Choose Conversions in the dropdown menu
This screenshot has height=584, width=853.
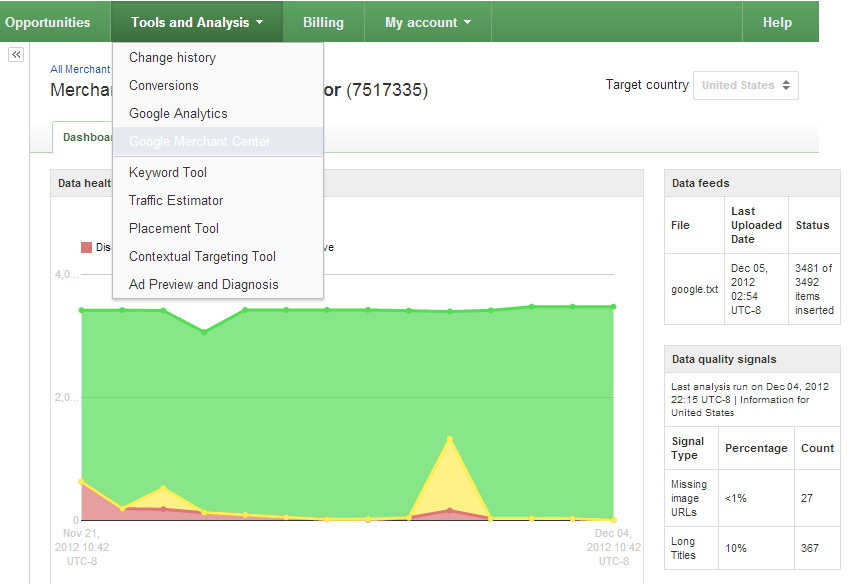pyautogui.click(x=164, y=86)
